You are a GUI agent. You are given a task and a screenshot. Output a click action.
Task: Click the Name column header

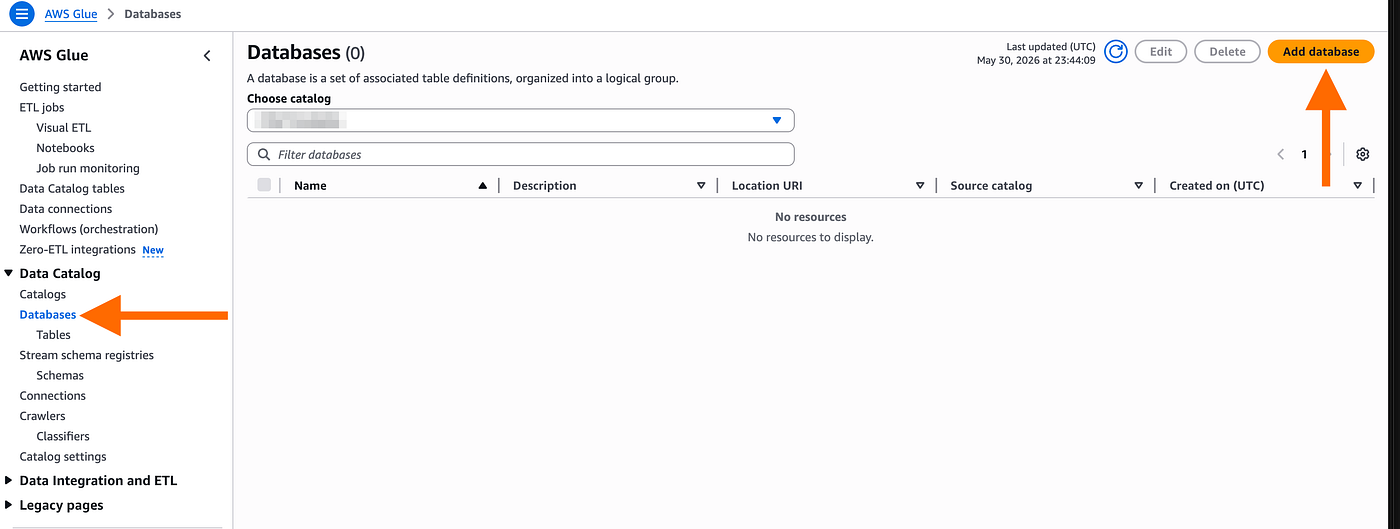[310, 186]
